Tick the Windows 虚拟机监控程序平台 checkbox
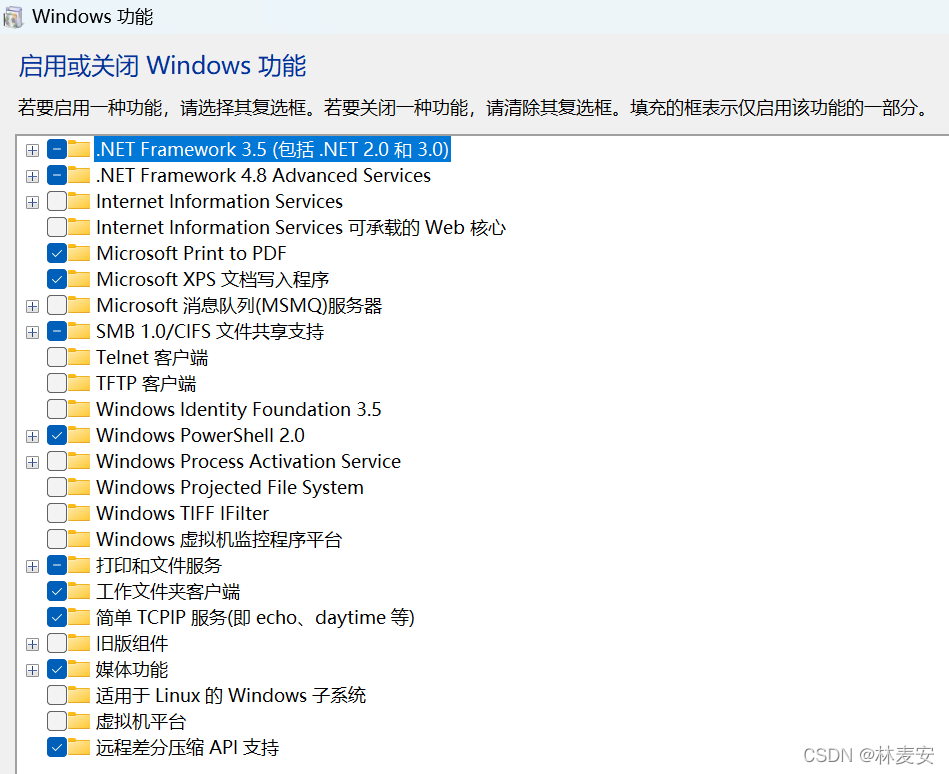 pyautogui.click(x=56, y=540)
